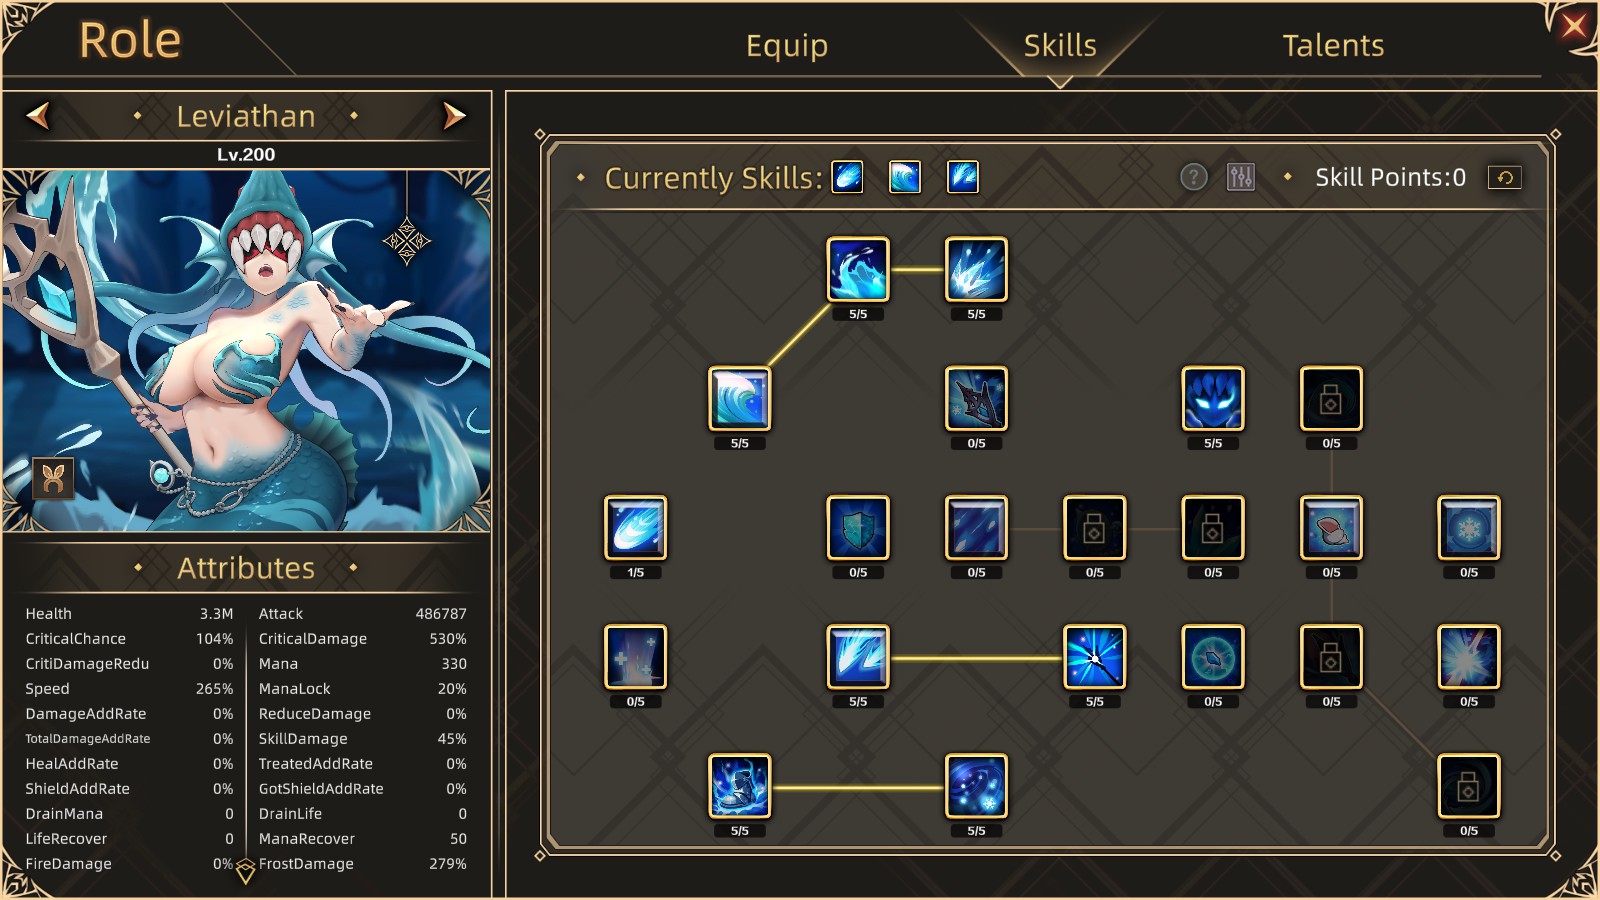Select the blue demon face skill
1600x900 pixels.
1213,398
